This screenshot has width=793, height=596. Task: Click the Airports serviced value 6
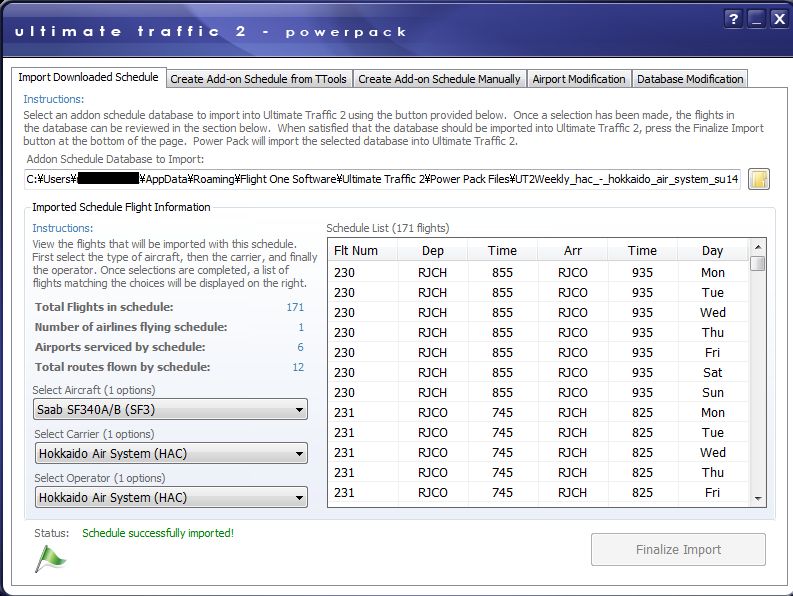tap(300, 347)
